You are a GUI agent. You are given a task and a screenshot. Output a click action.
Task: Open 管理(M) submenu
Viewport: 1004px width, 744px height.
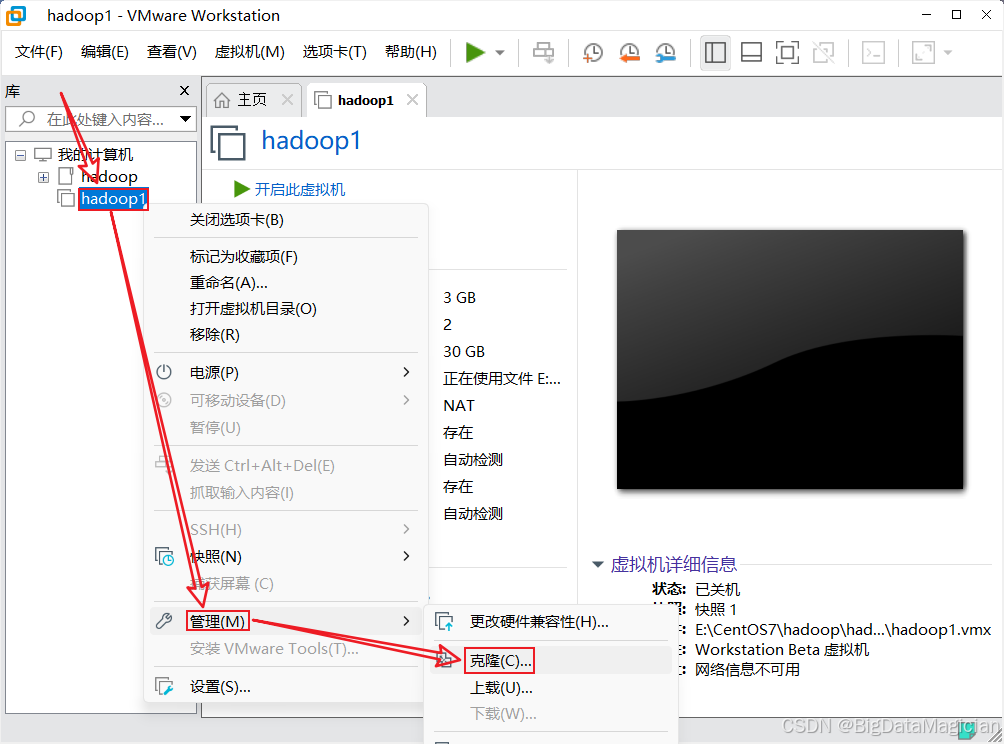(286, 621)
